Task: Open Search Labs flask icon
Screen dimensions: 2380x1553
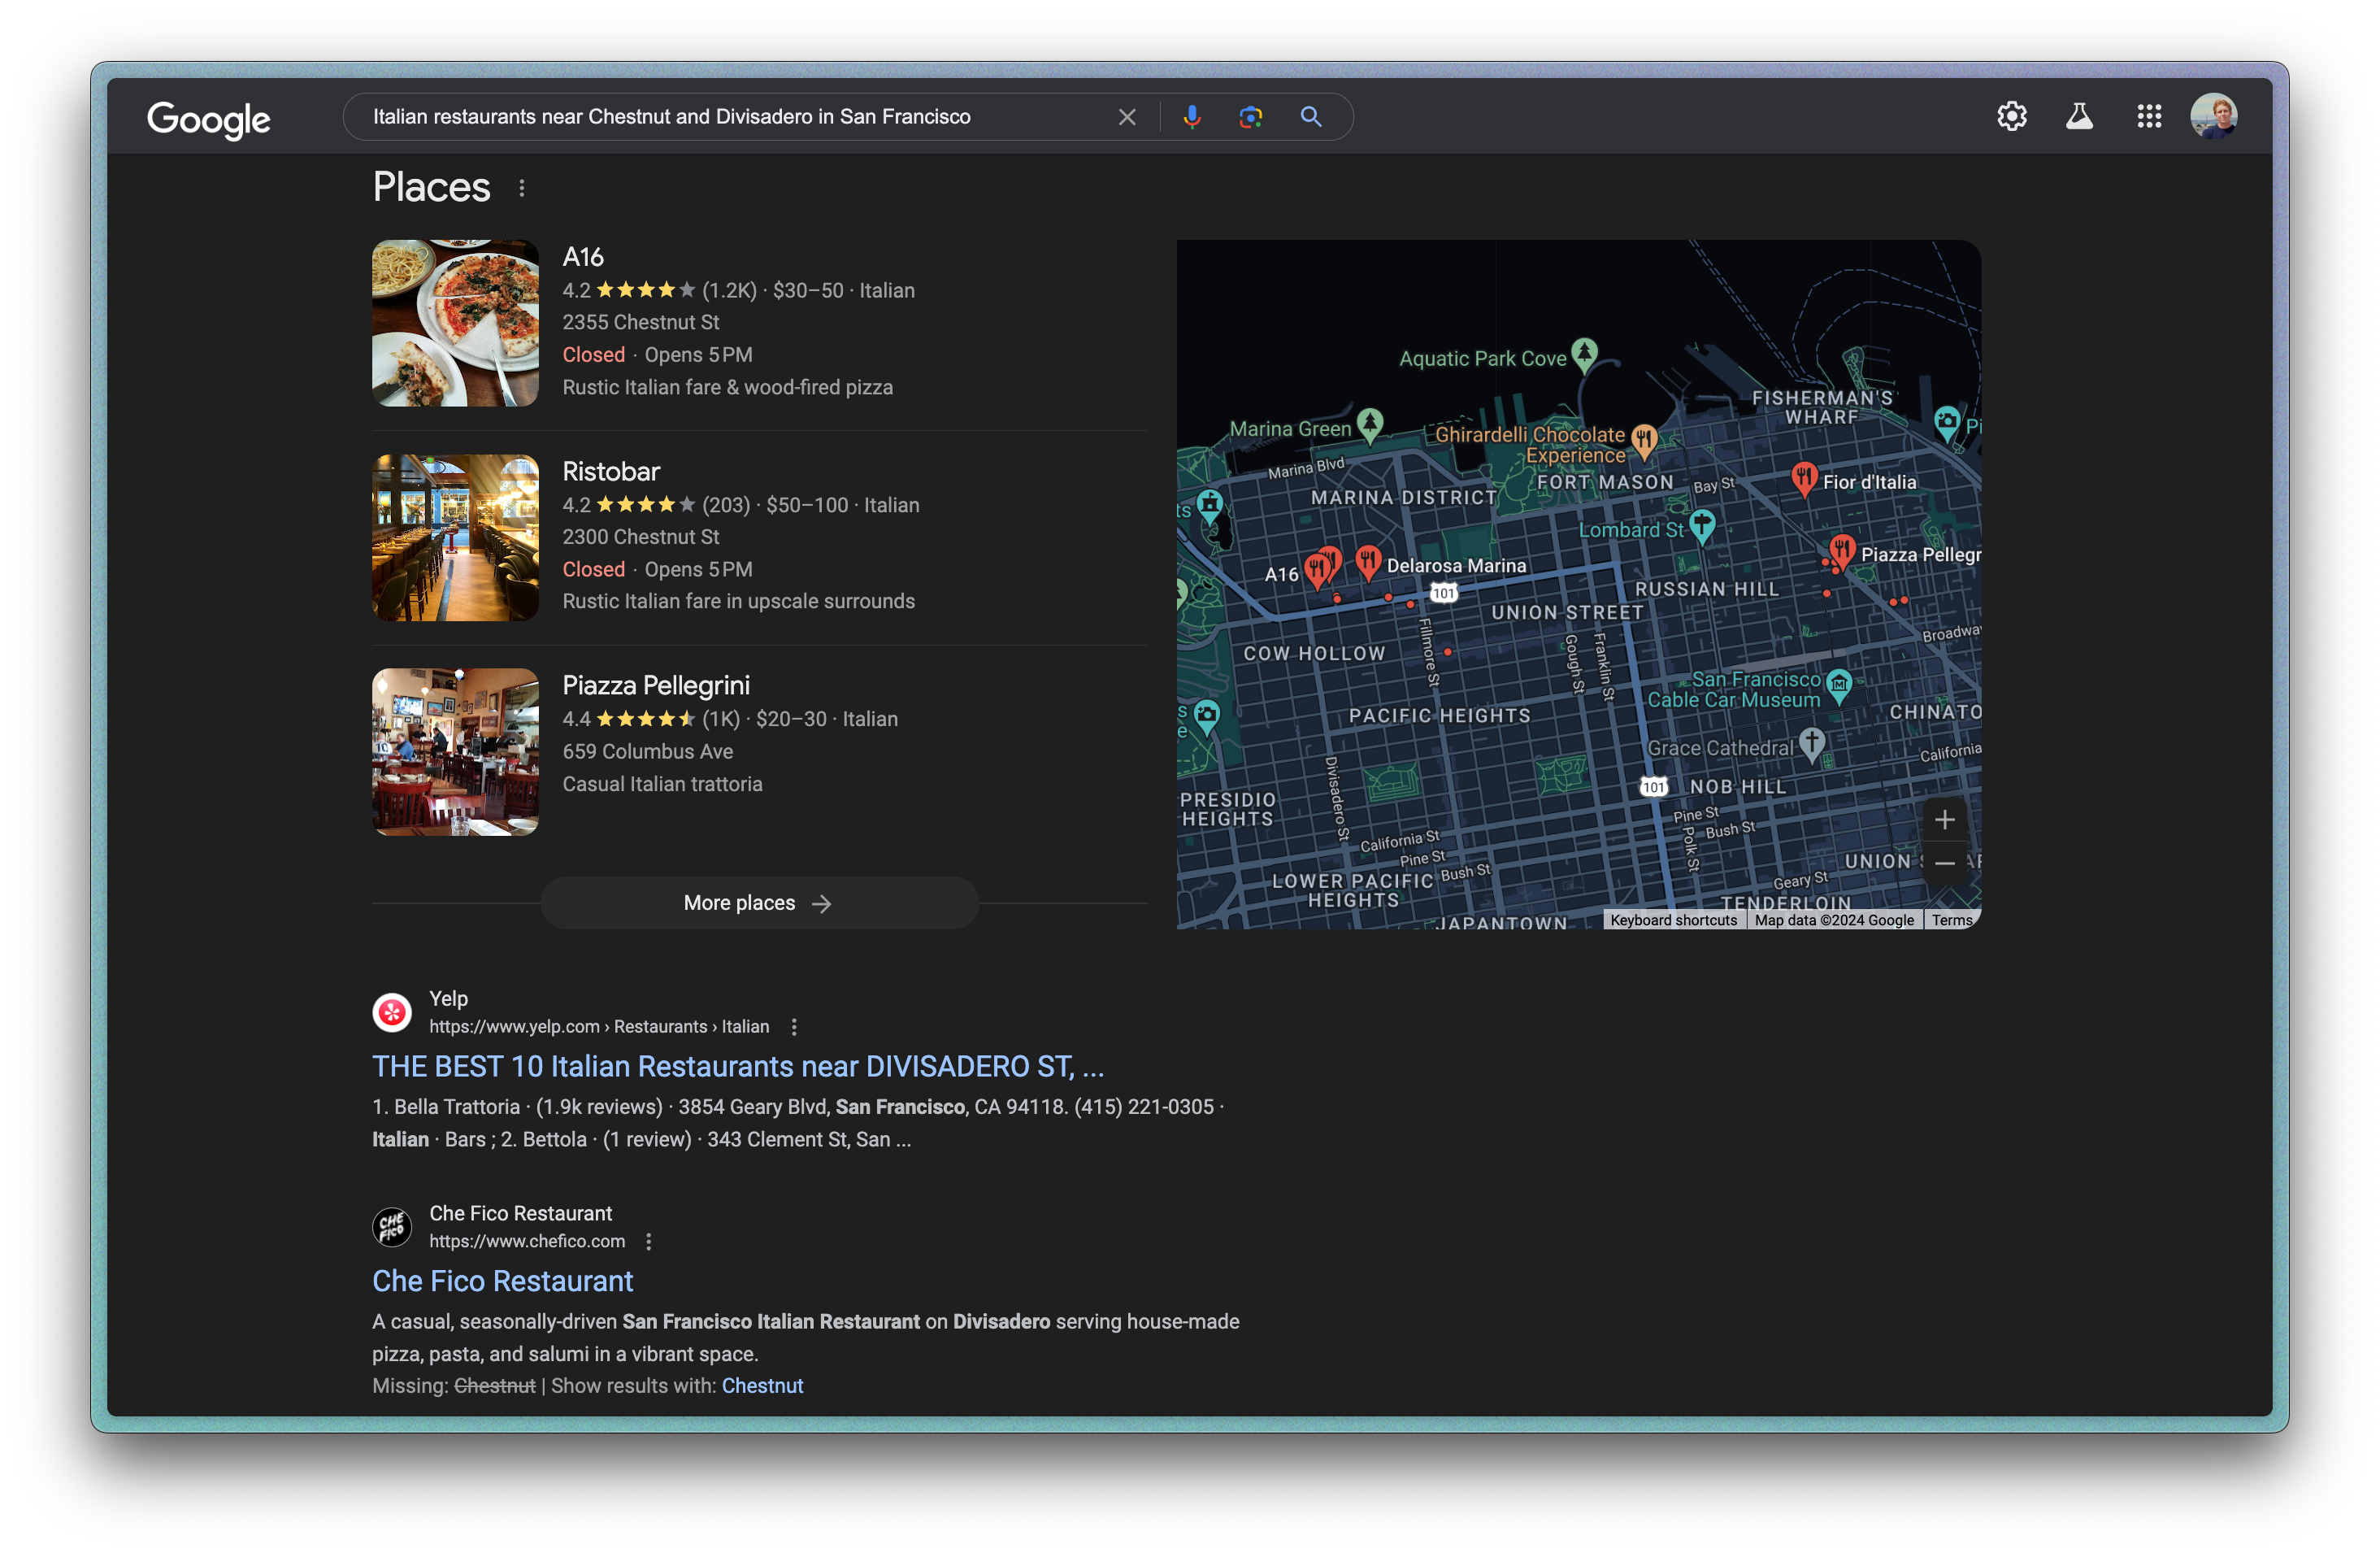Action: coord(2079,117)
